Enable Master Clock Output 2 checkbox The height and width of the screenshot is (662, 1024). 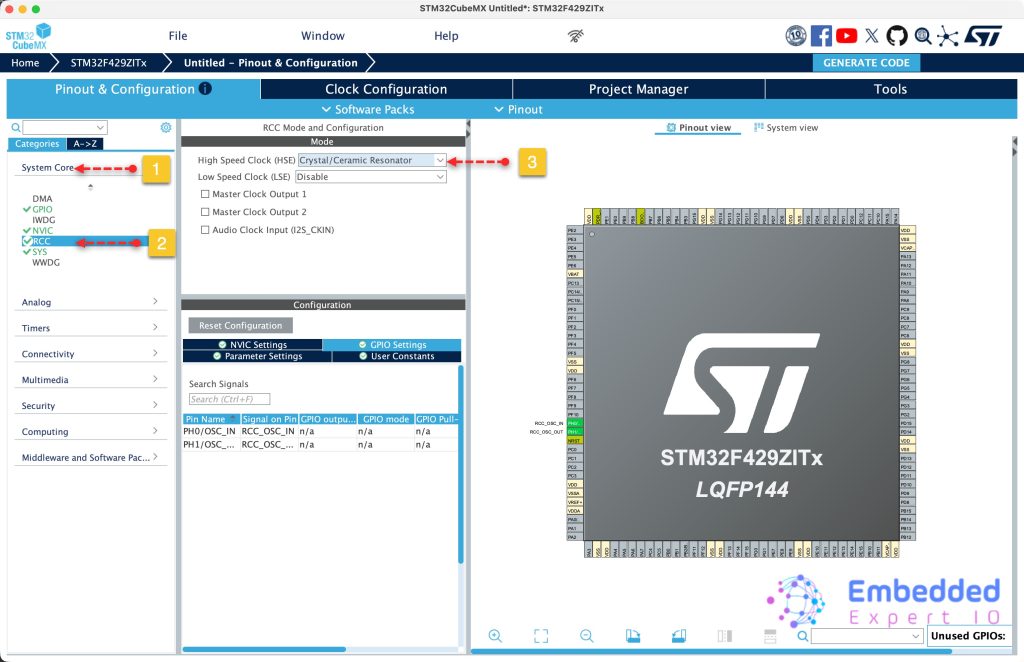pyautogui.click(x=205, y=212)
